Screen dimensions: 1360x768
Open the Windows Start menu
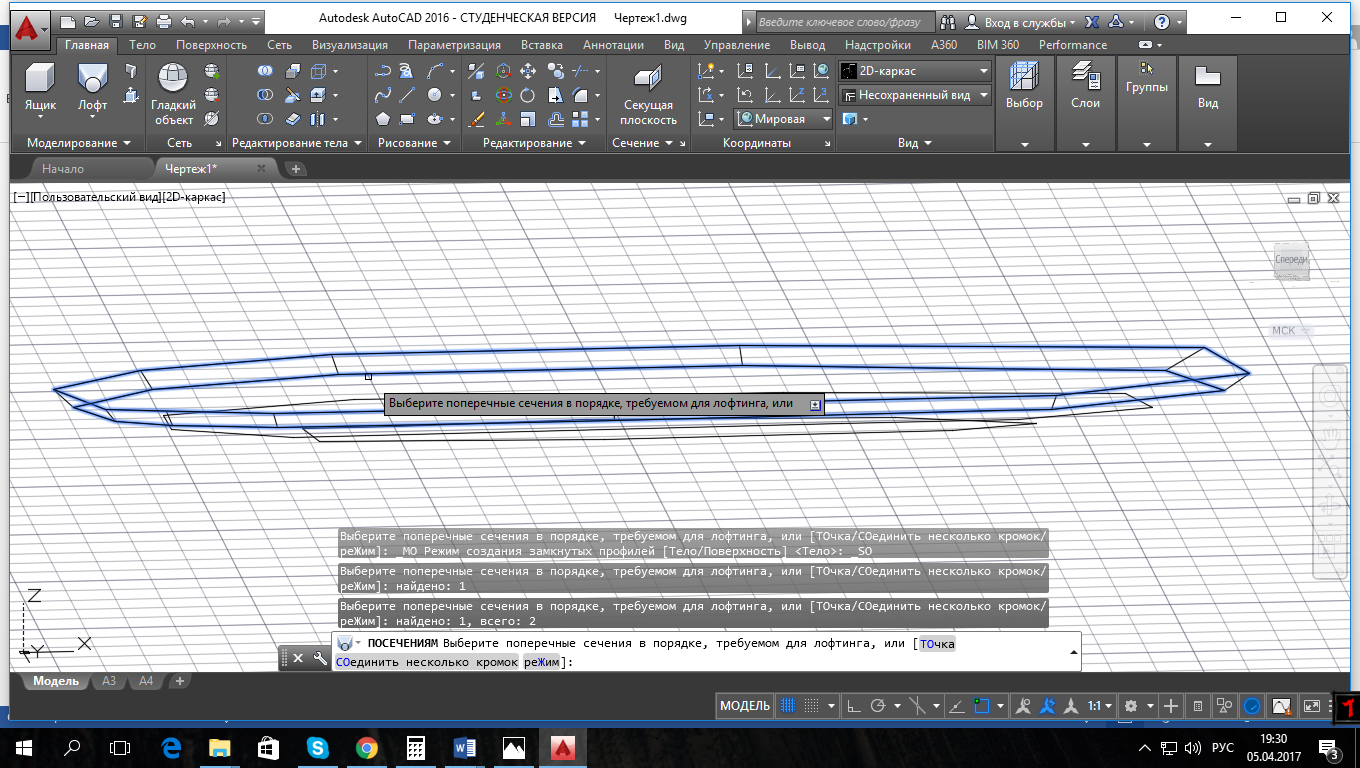(x=22, y=747)
